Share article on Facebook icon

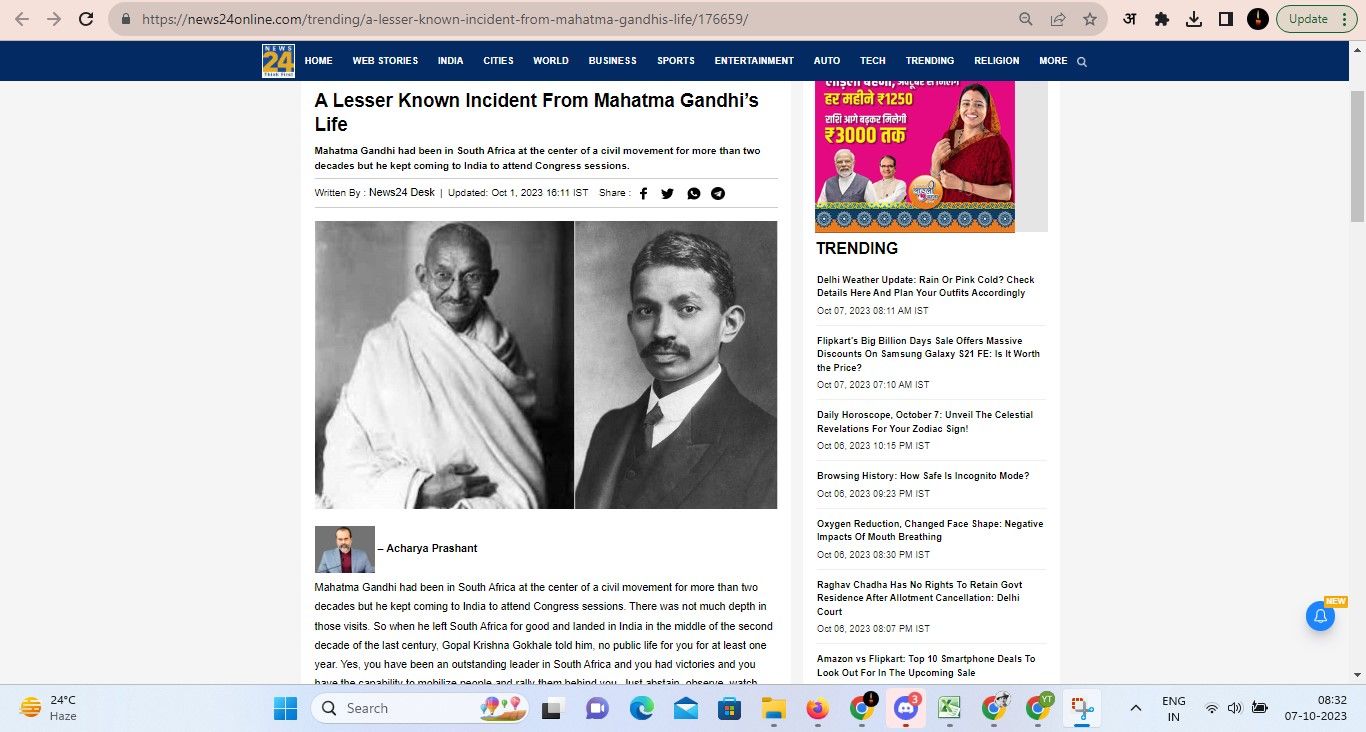(x=643, y=194)
